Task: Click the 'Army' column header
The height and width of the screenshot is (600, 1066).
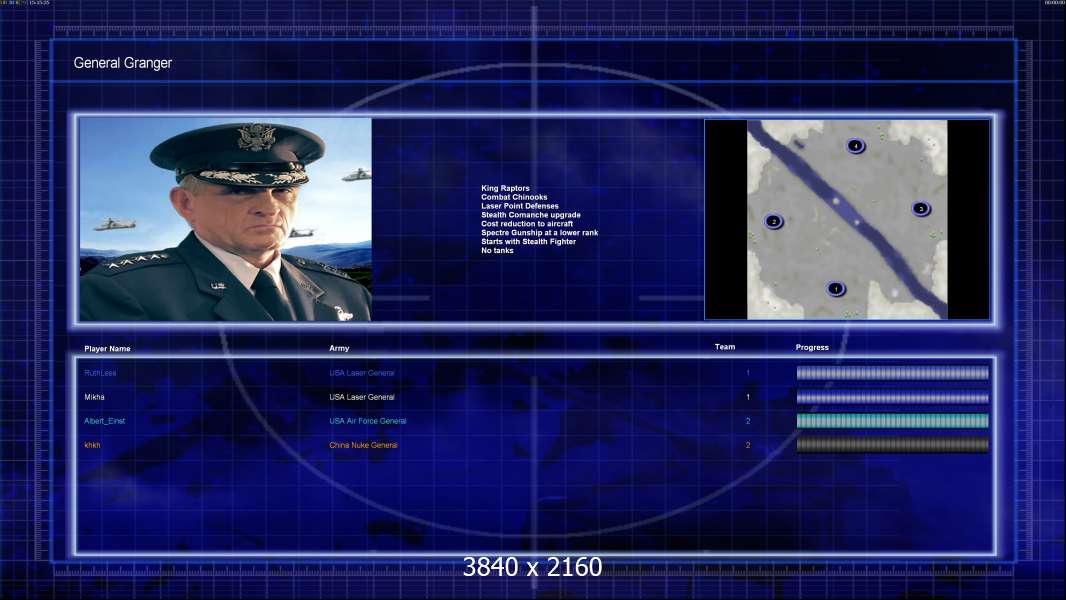Action: click(x=339, y=348)
